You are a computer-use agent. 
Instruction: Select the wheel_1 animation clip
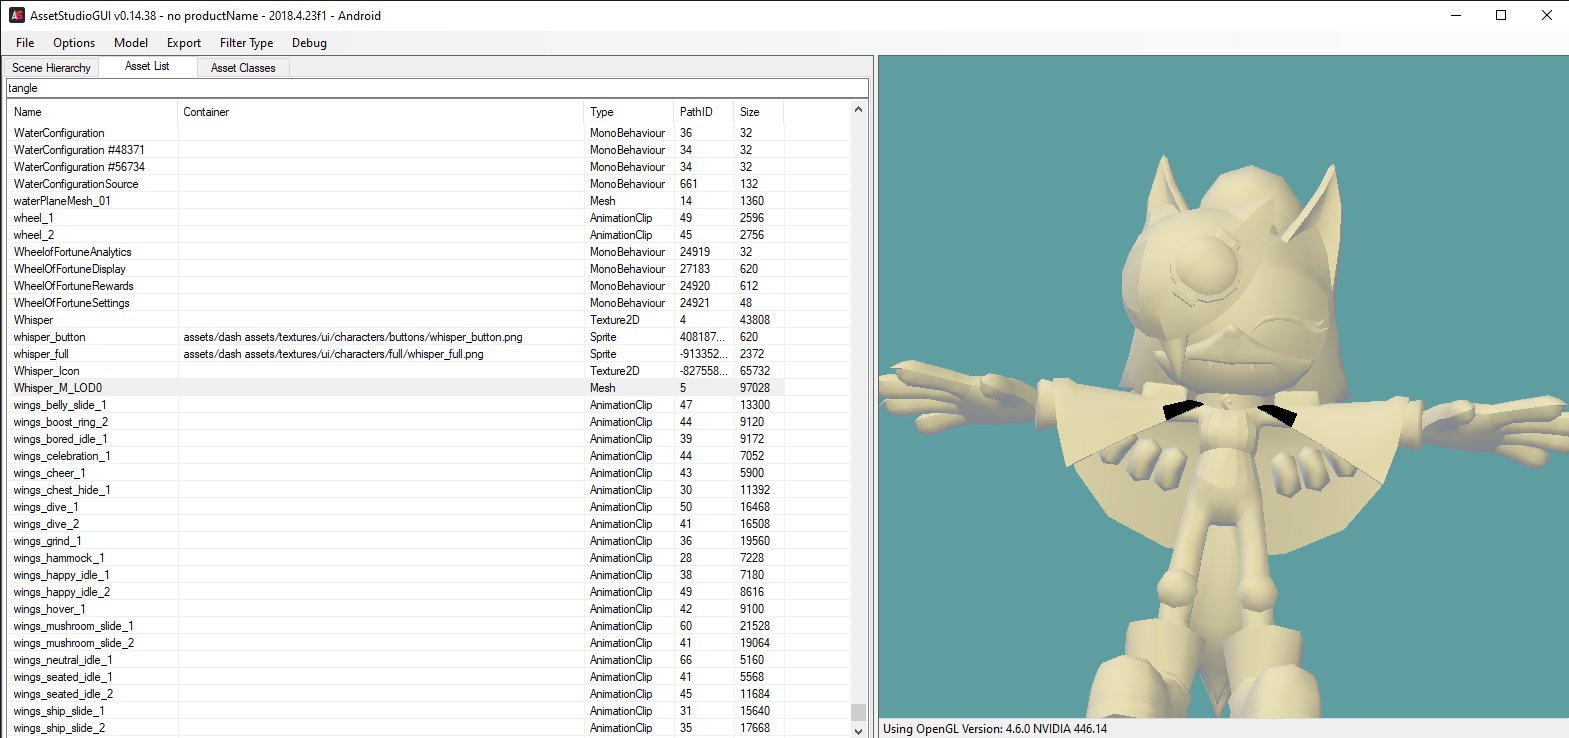click(x=430, y=218)
